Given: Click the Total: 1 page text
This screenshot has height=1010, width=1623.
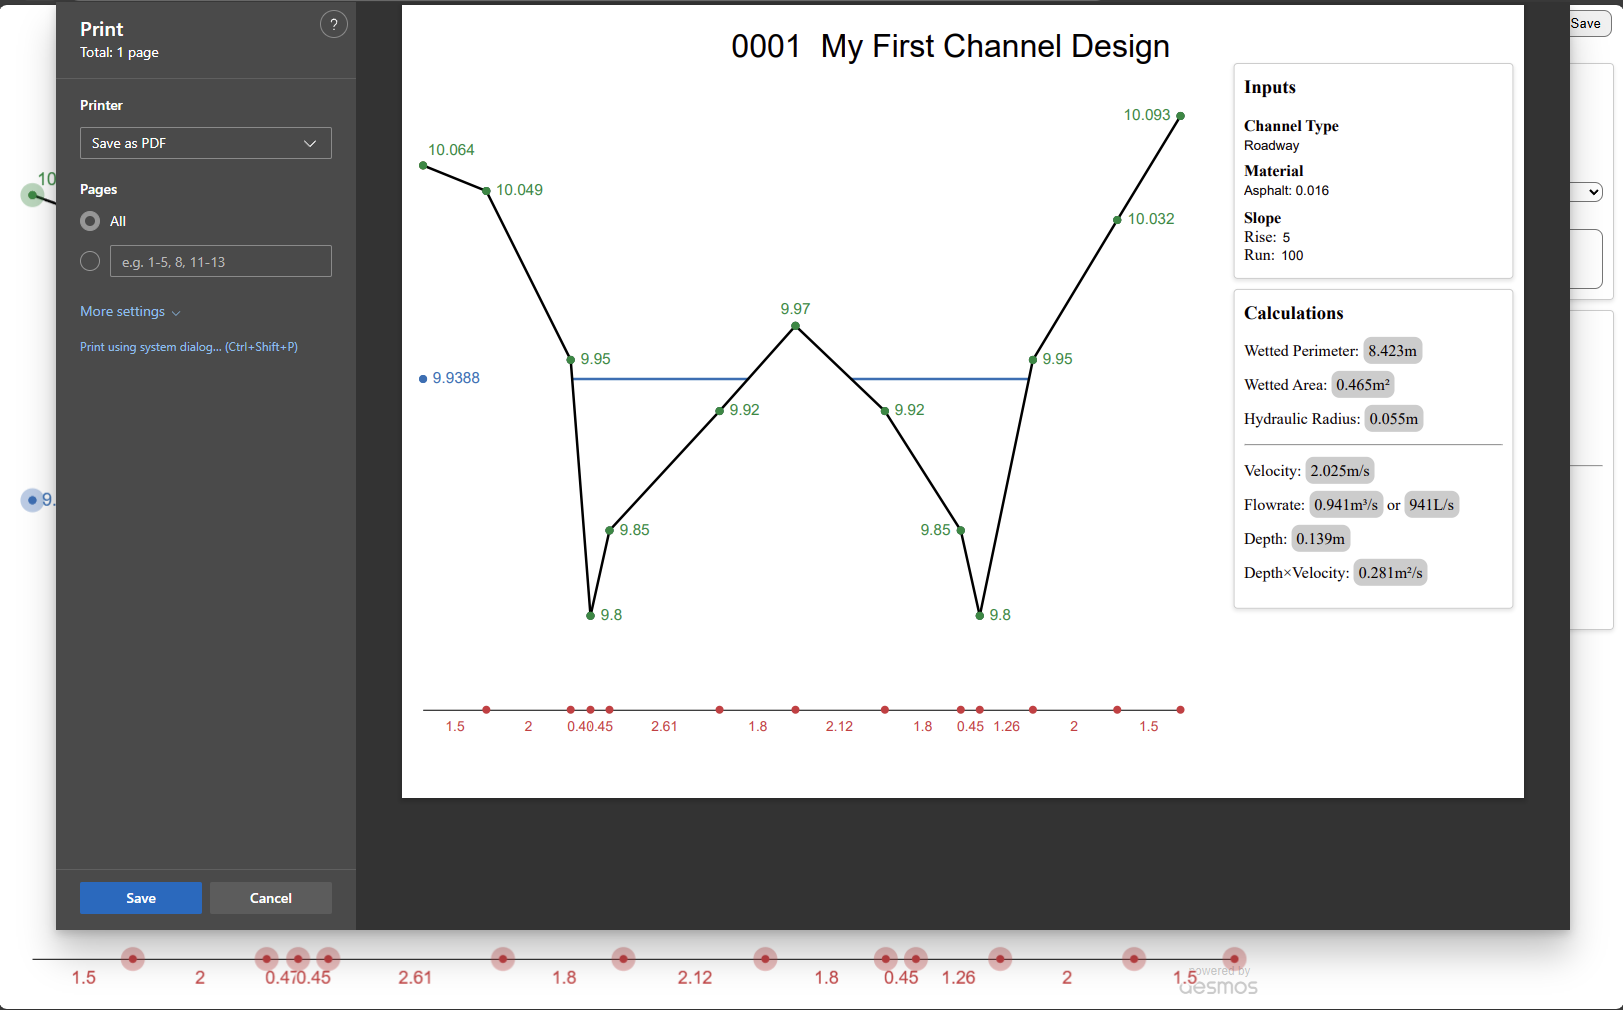Looking at the screenshot, I should [x=119, y=53].
